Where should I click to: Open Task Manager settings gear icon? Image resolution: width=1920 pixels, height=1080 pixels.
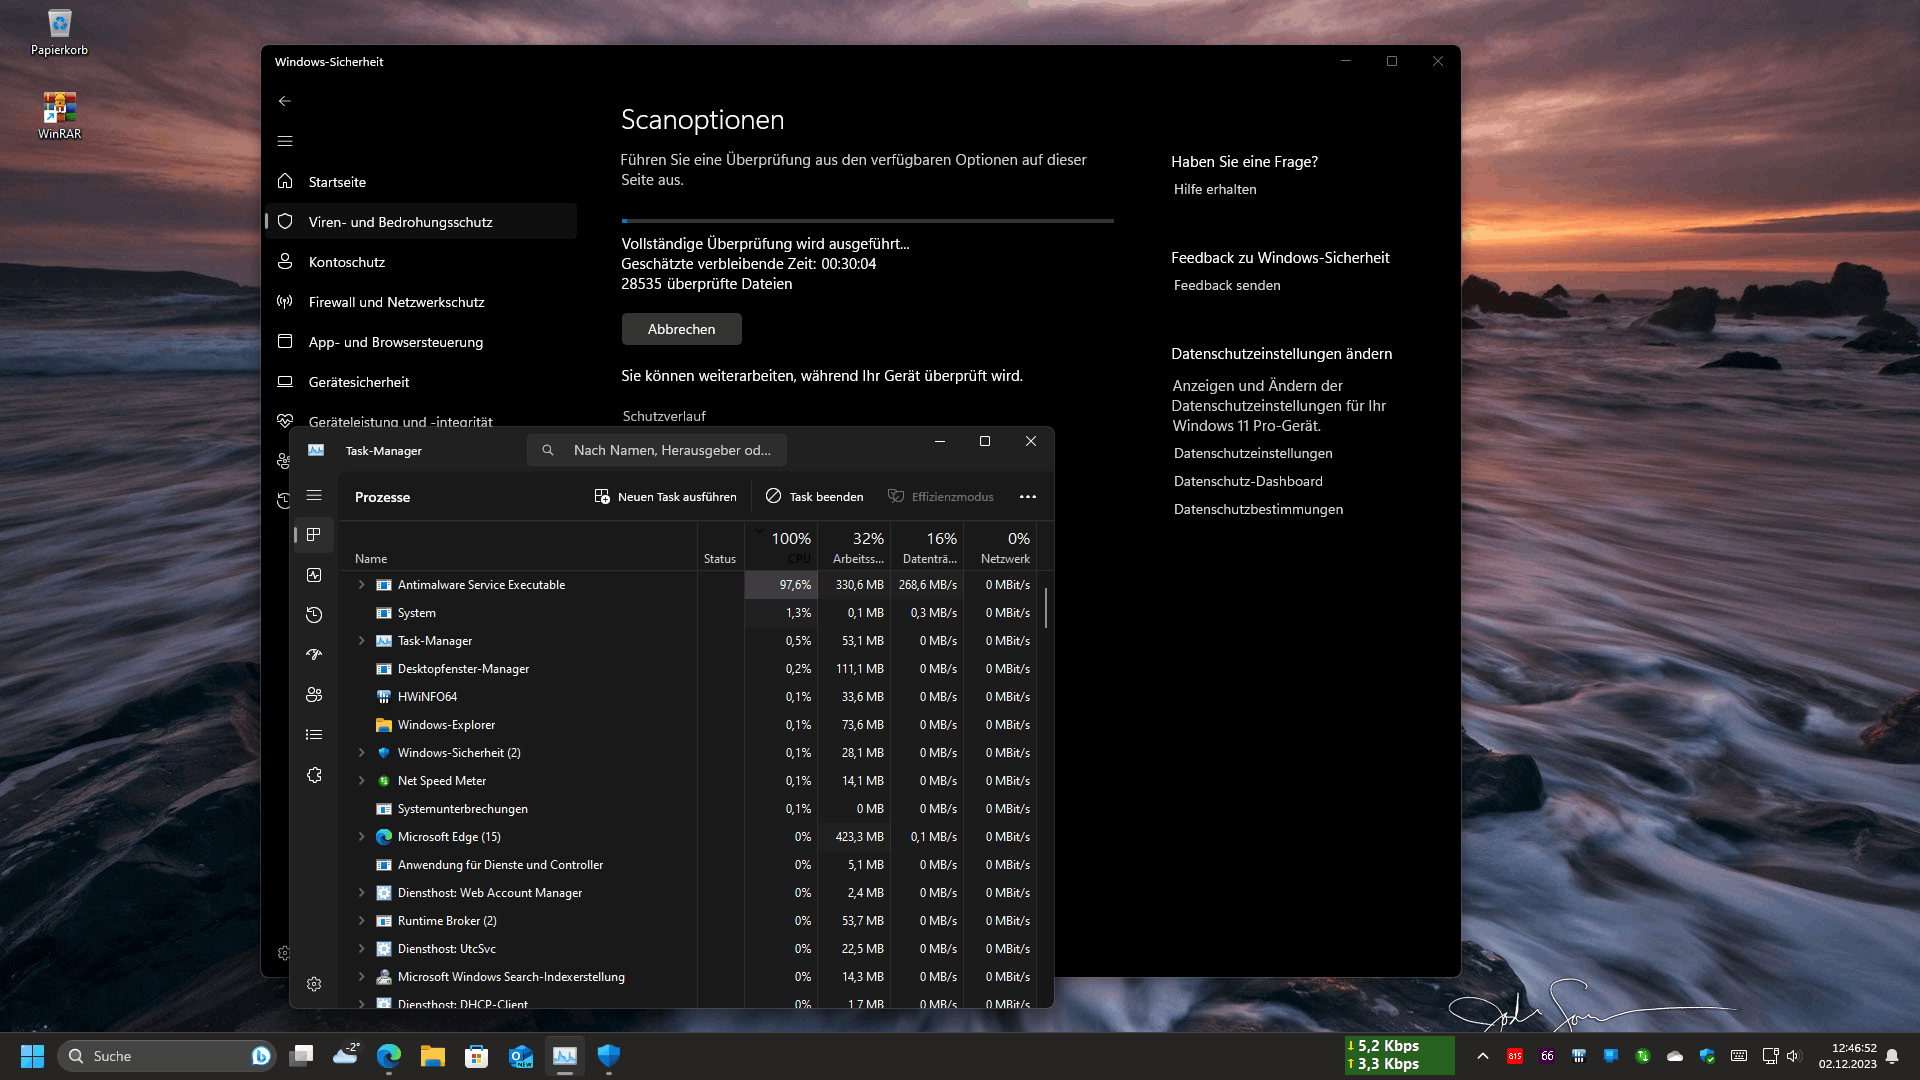[314, 984]
